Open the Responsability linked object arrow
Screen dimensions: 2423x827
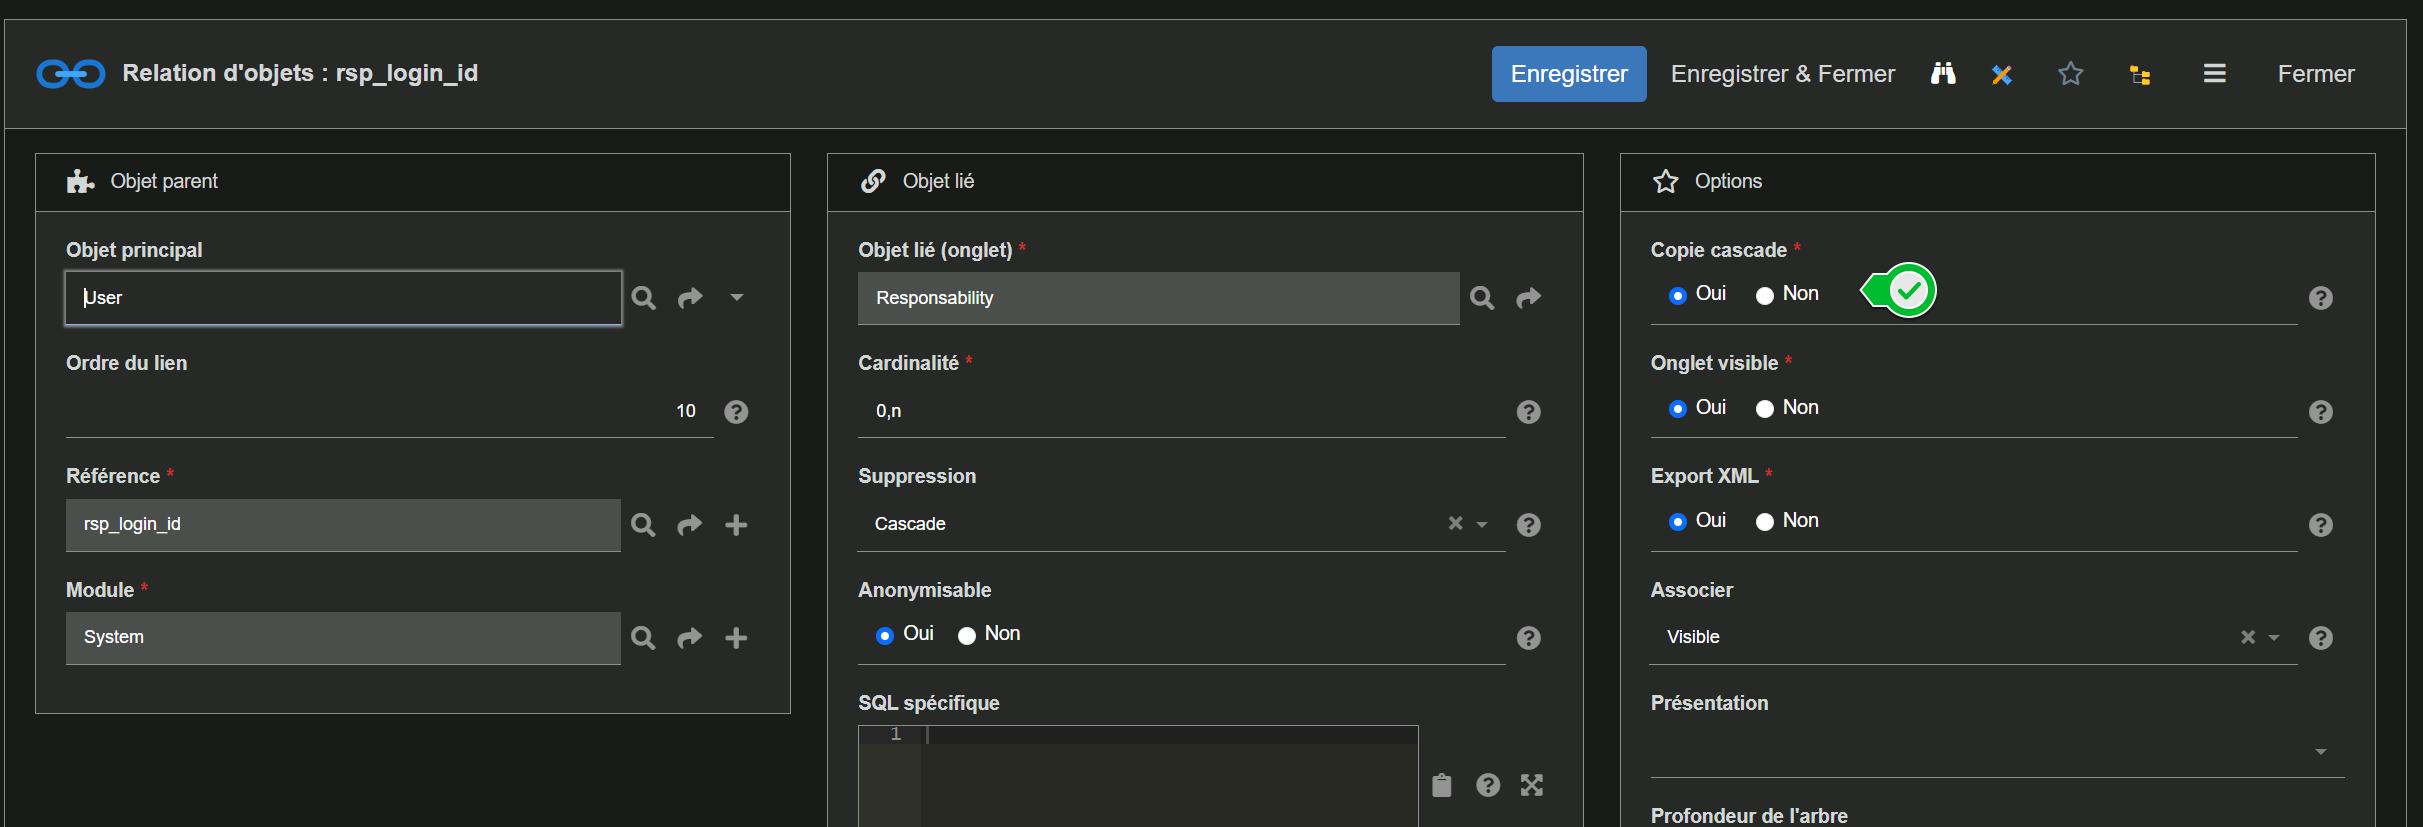coord(1528,298)
